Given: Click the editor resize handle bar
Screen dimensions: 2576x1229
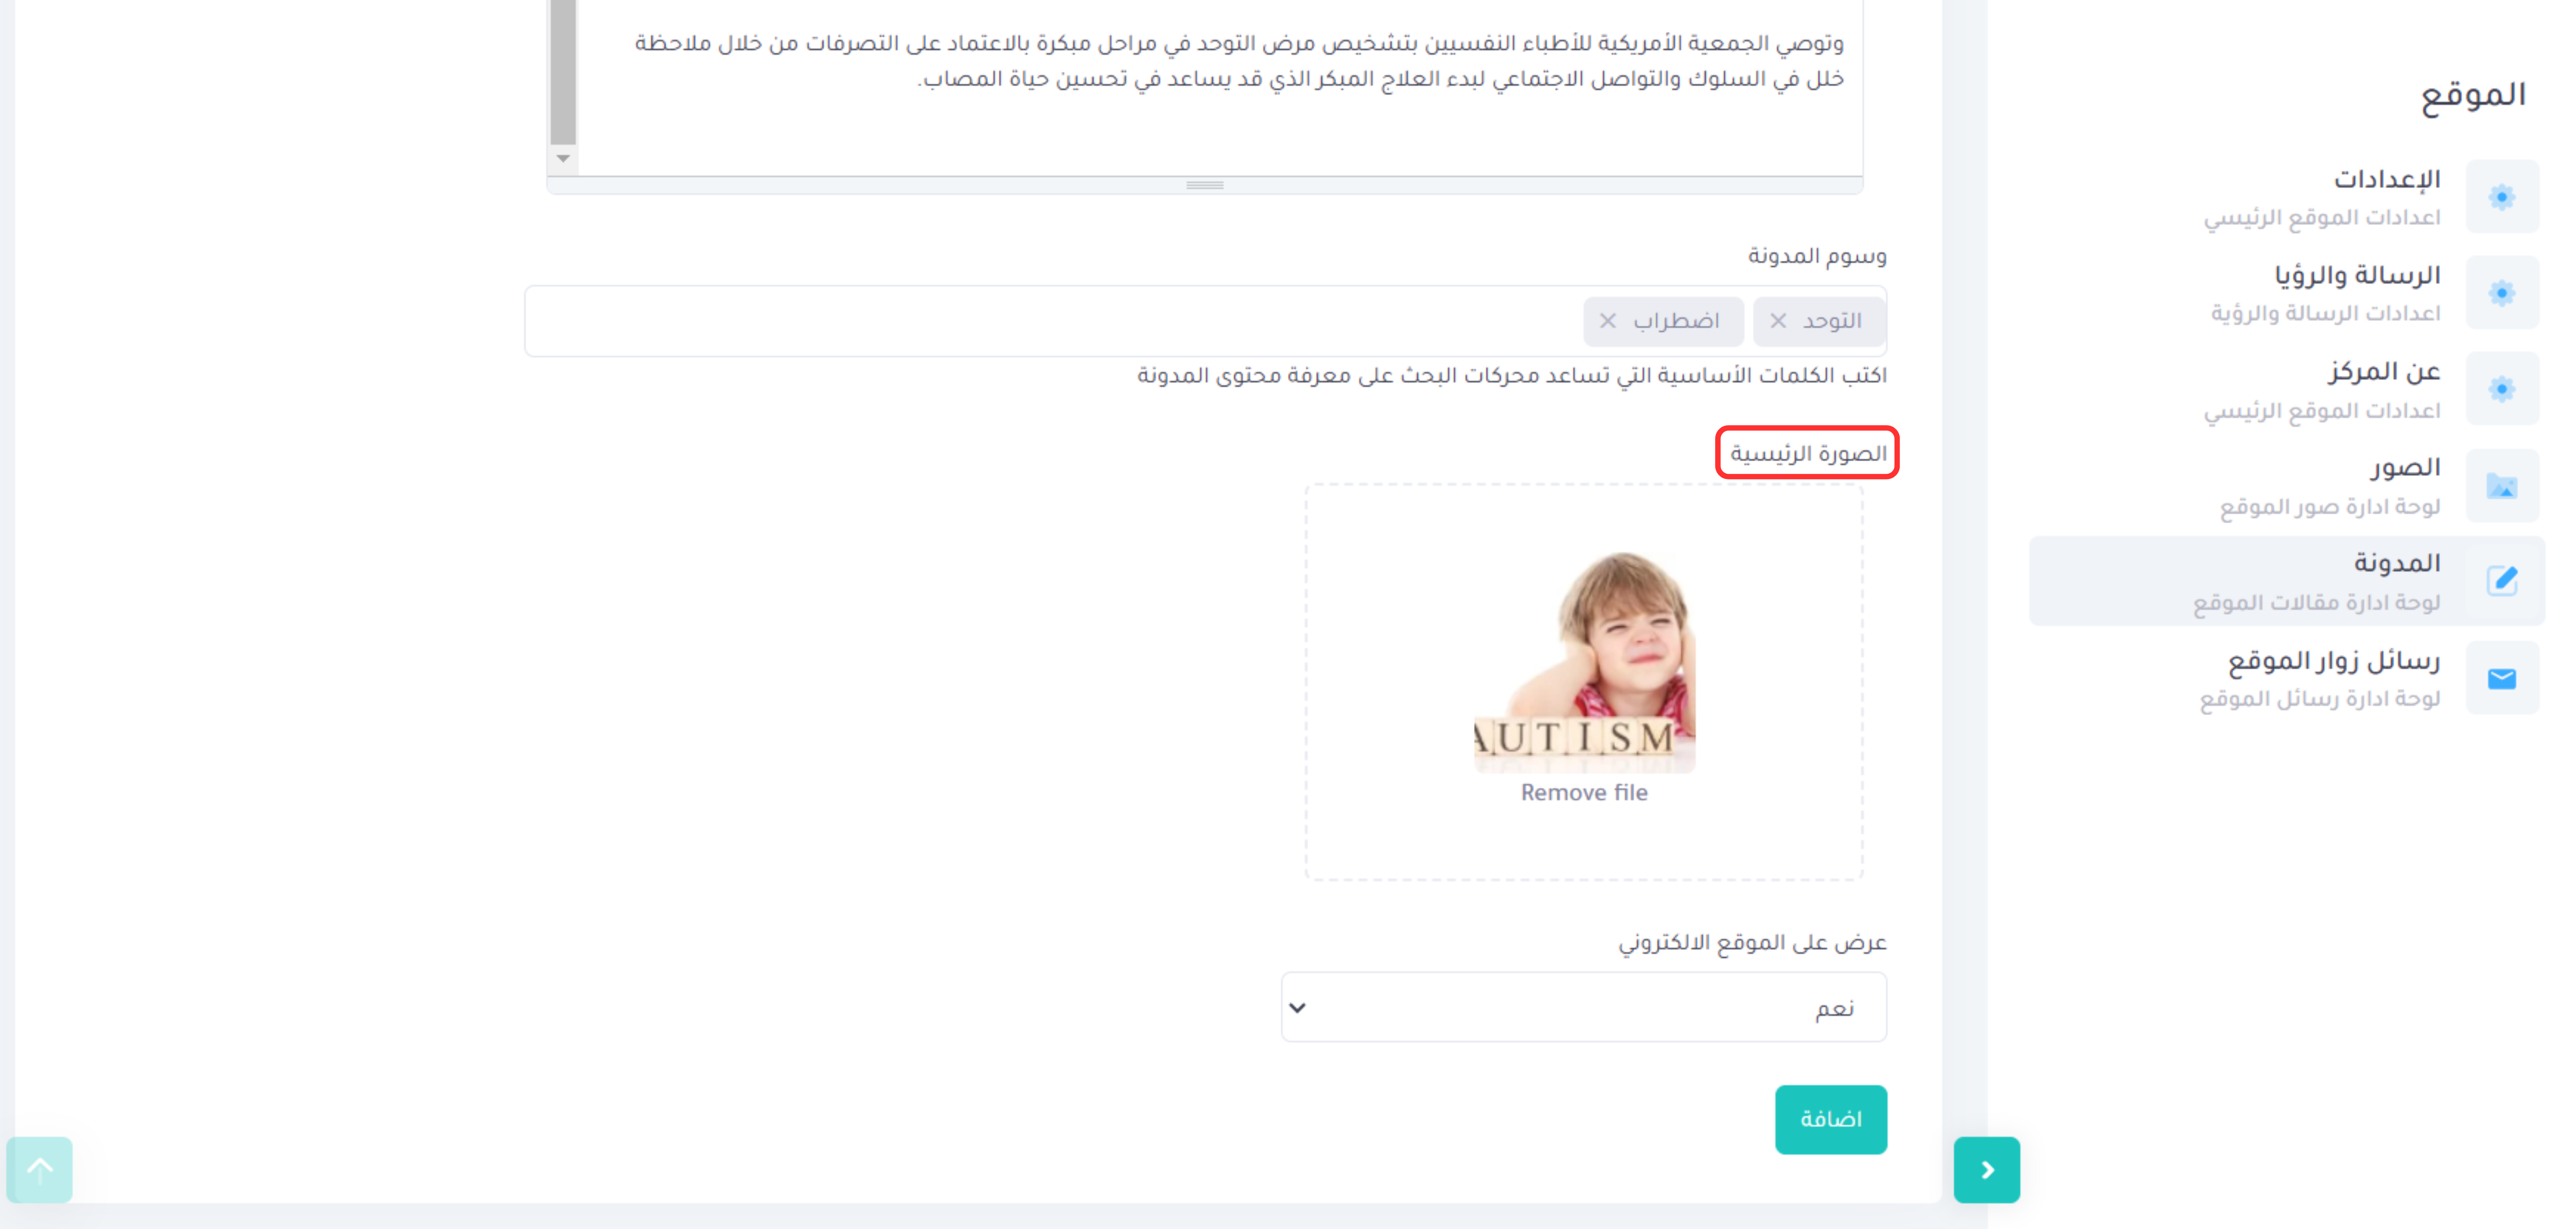Looking at the screenshot, I should click(1204, 185).
